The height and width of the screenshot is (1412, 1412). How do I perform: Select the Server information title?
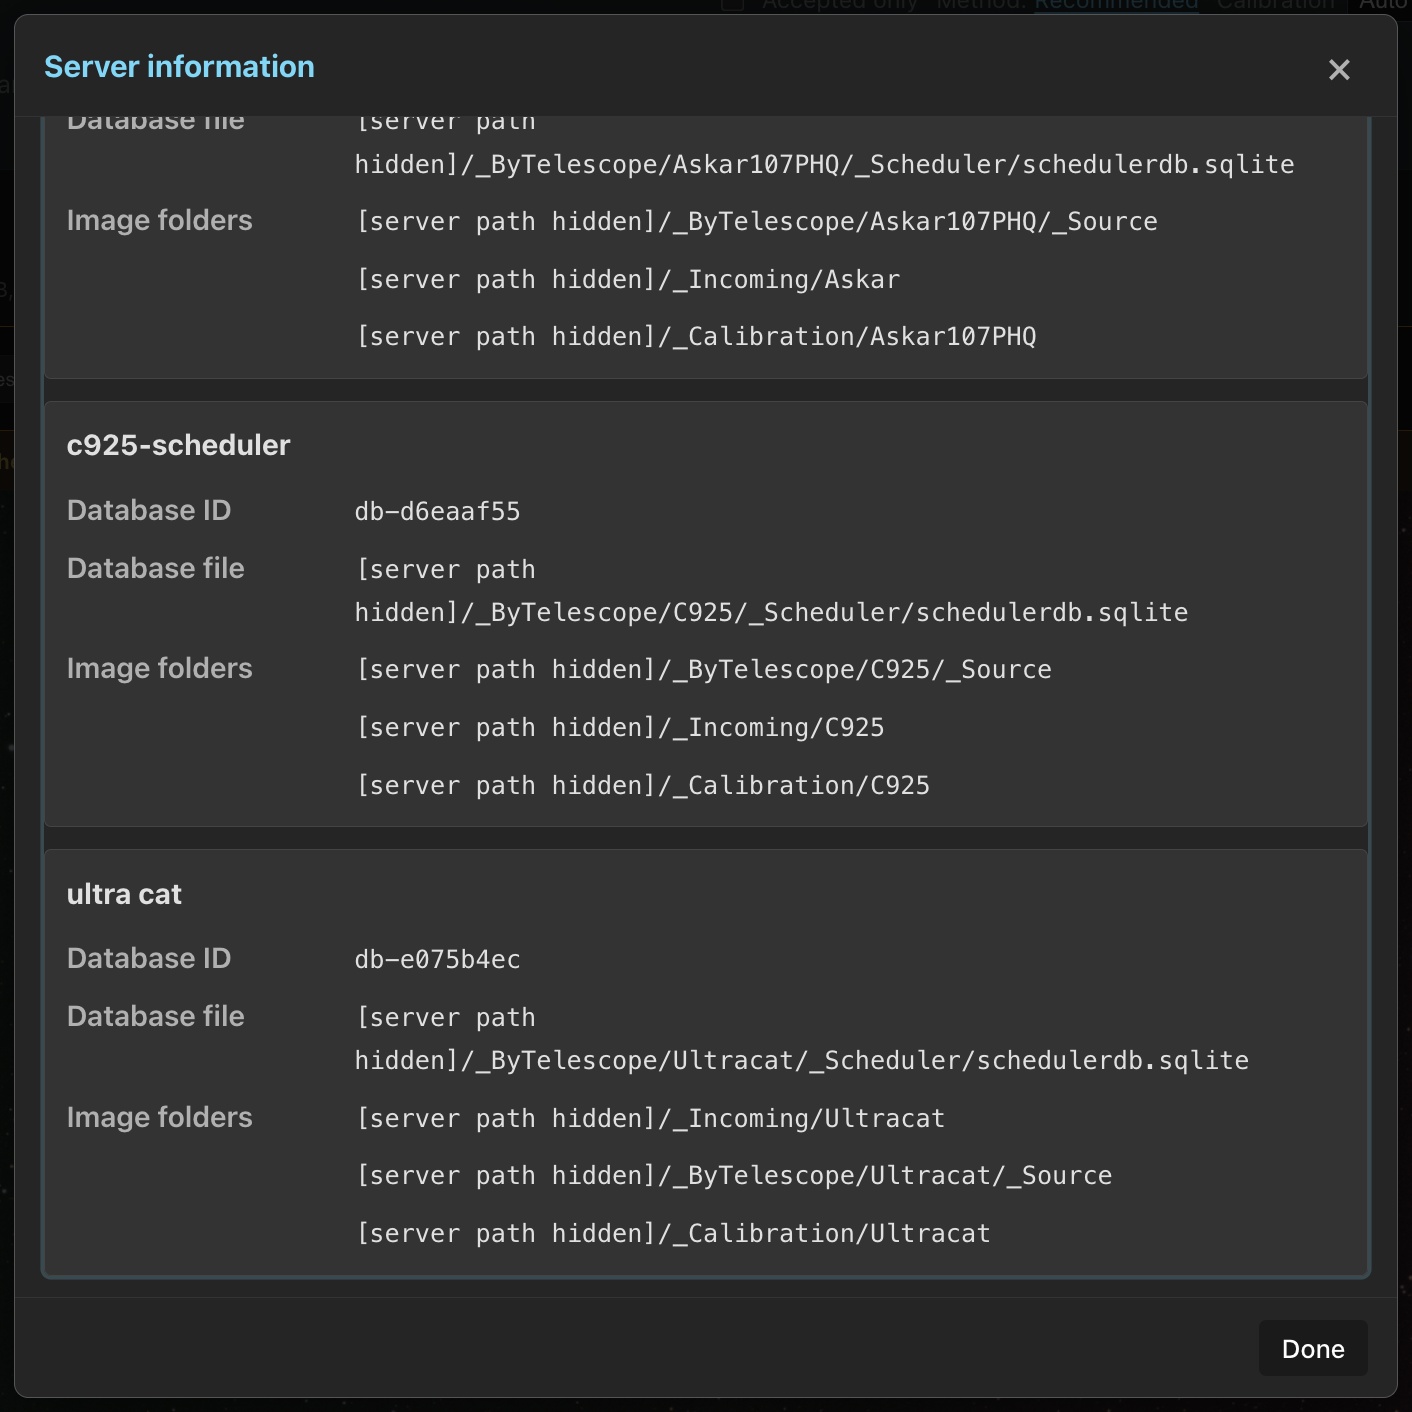pyautogui.click(x=180, y=67)
